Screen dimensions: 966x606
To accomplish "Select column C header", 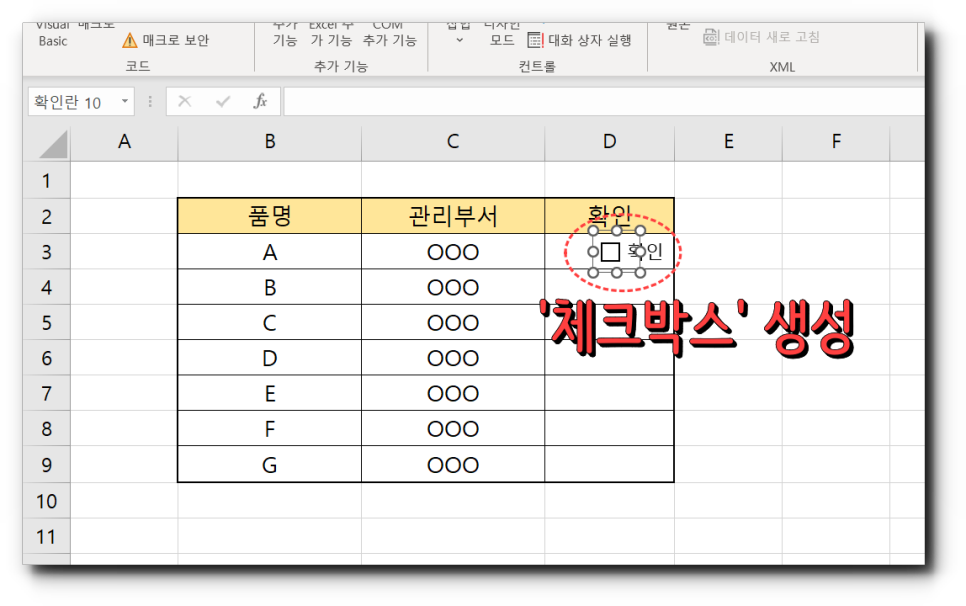I will [453, 142].
